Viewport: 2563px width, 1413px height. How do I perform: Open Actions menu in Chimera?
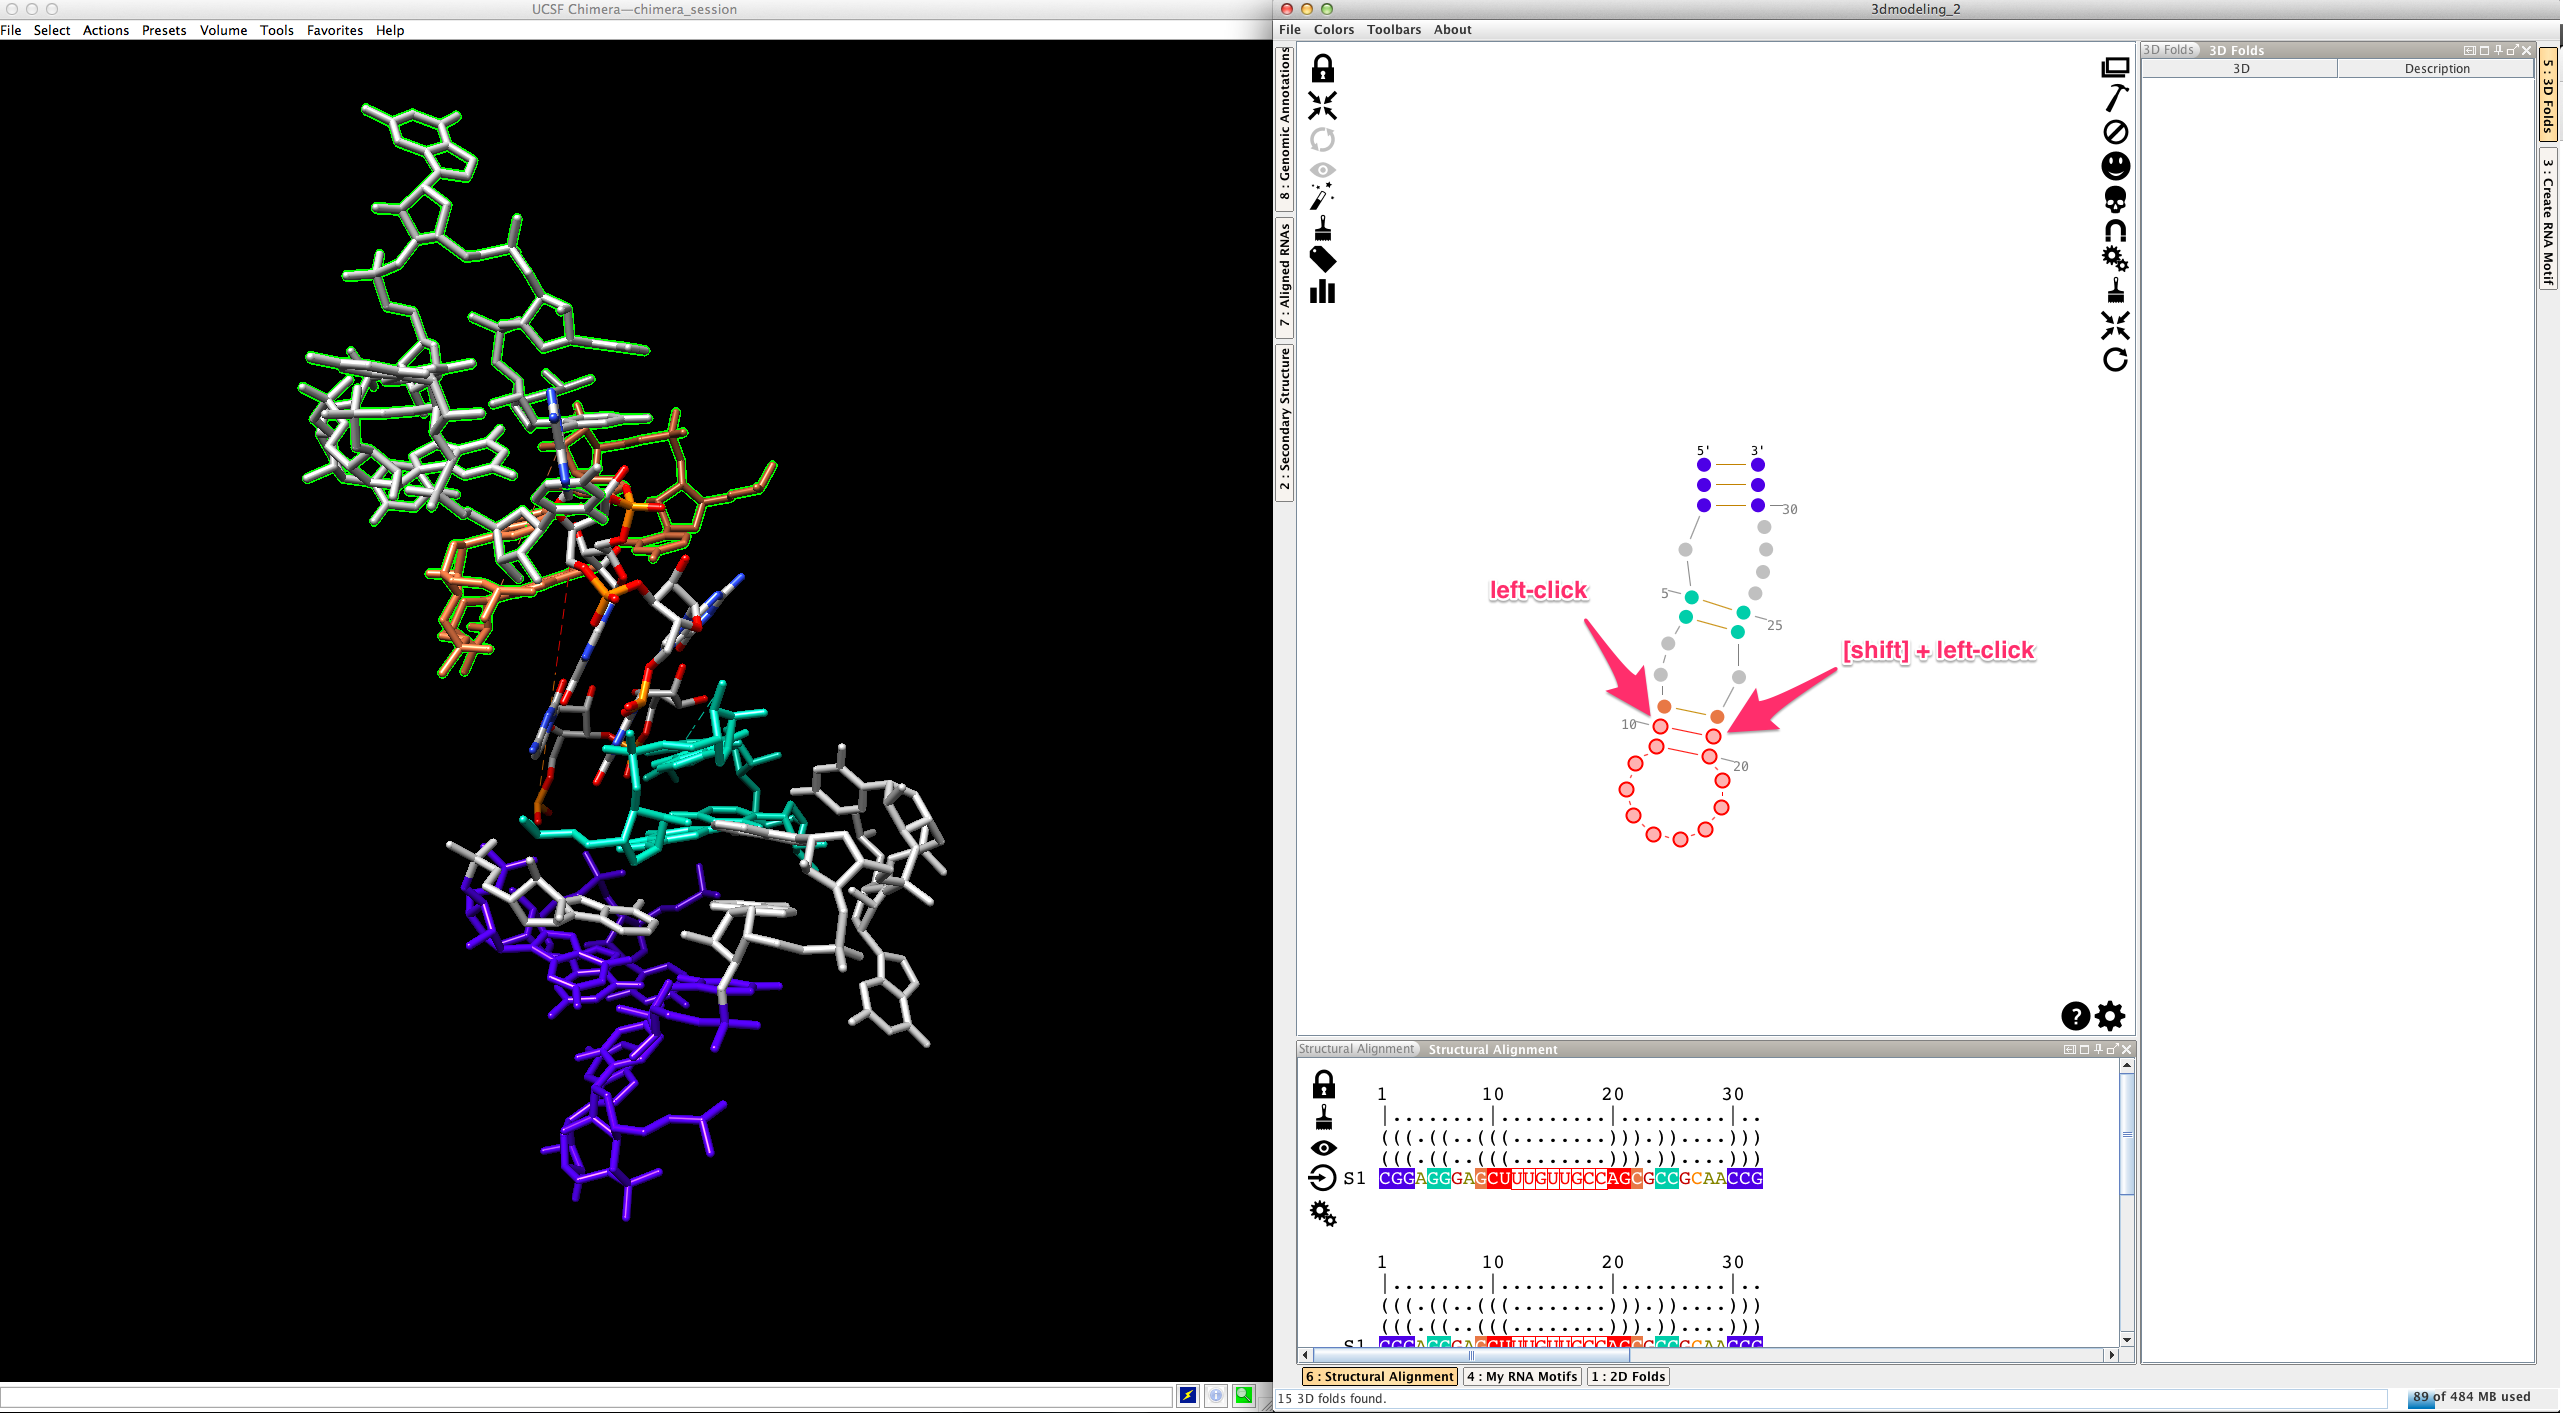pos(106,30)
